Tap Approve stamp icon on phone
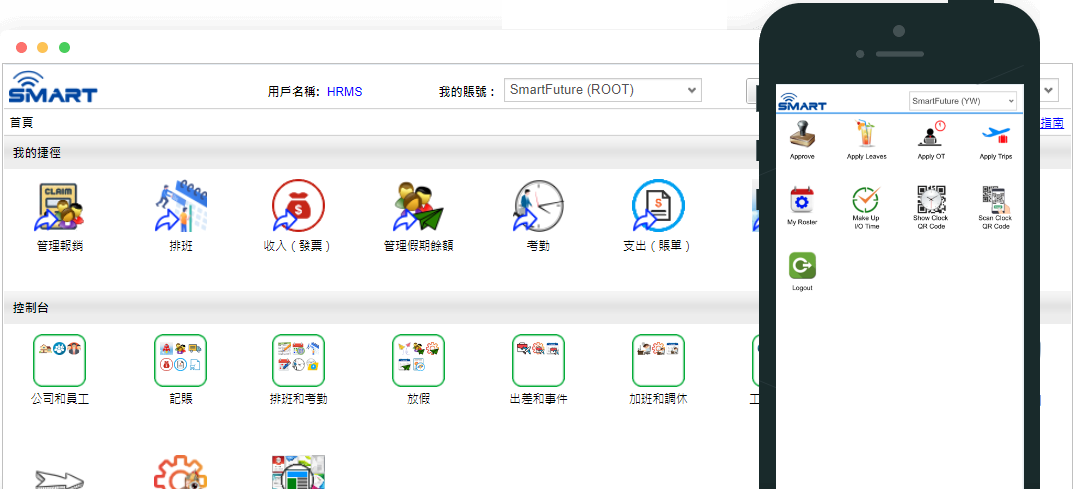Screen dimensions: 1075x489 [802, 135]
